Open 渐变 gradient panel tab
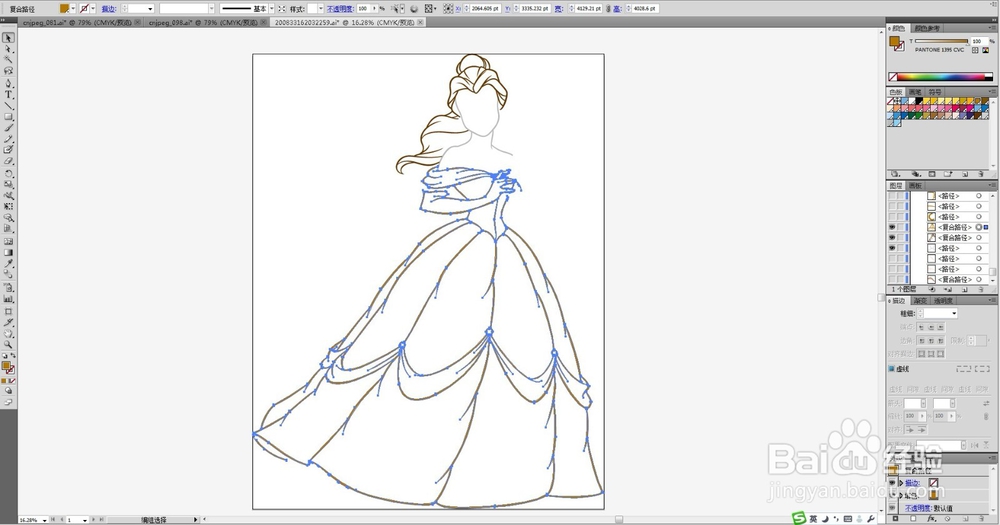This screenshot has height=525, width=1000. [x=920, y=300]
